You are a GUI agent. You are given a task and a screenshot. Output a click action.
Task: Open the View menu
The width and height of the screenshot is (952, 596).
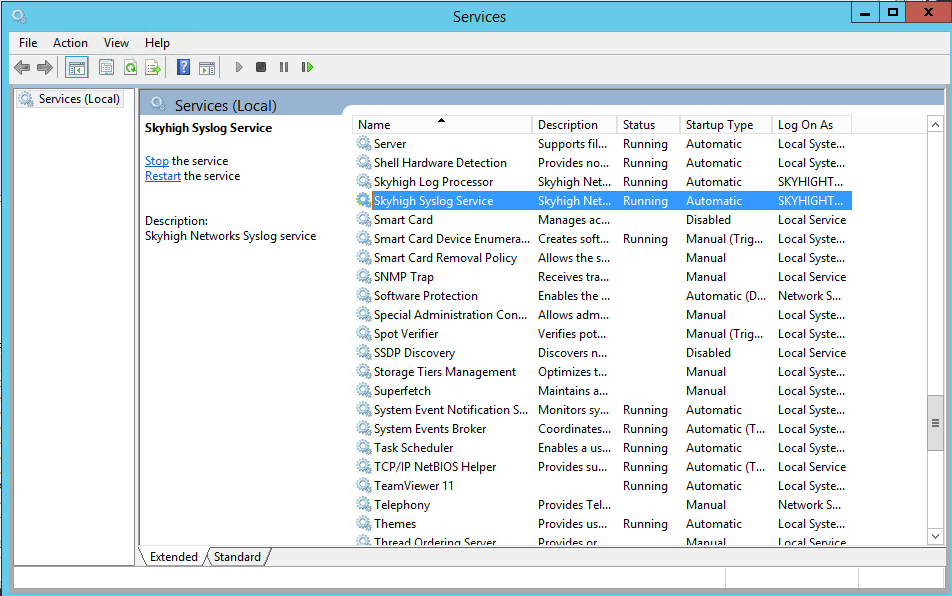(x=116, y=43)
